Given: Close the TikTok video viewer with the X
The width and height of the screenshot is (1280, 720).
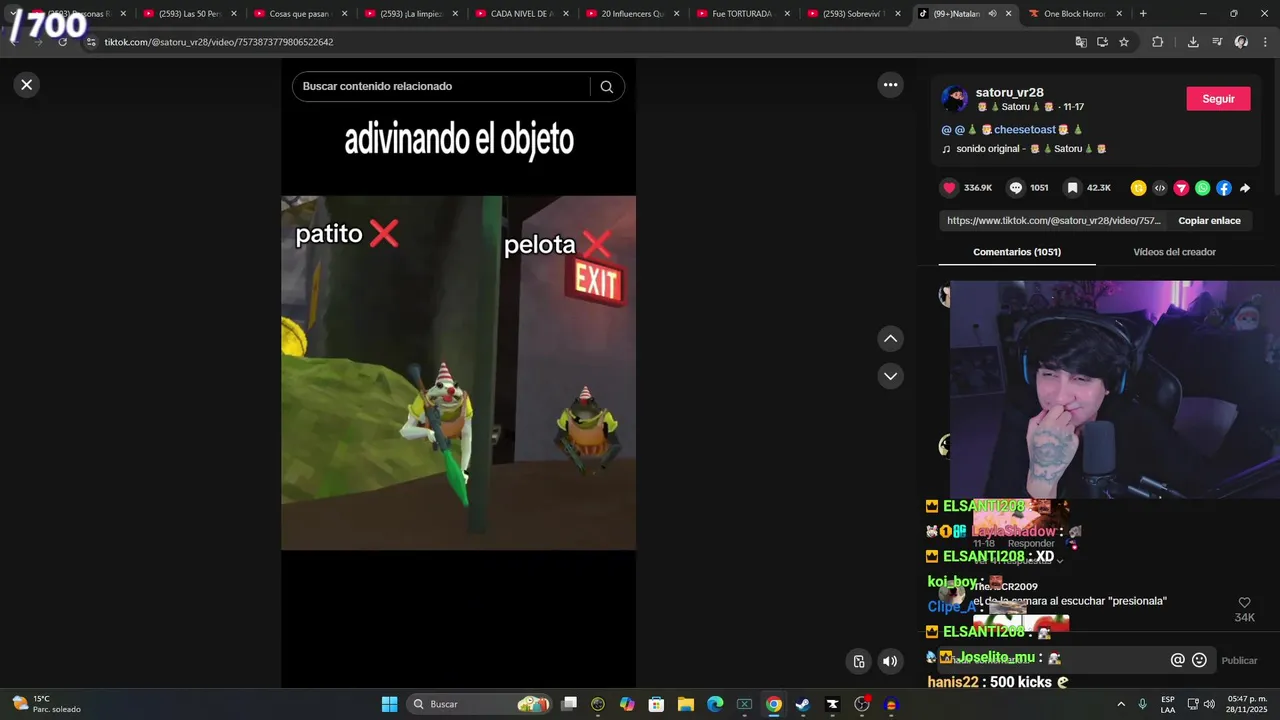Looking at the screenshot, I should pyautogui.click(x=27, y=85).
